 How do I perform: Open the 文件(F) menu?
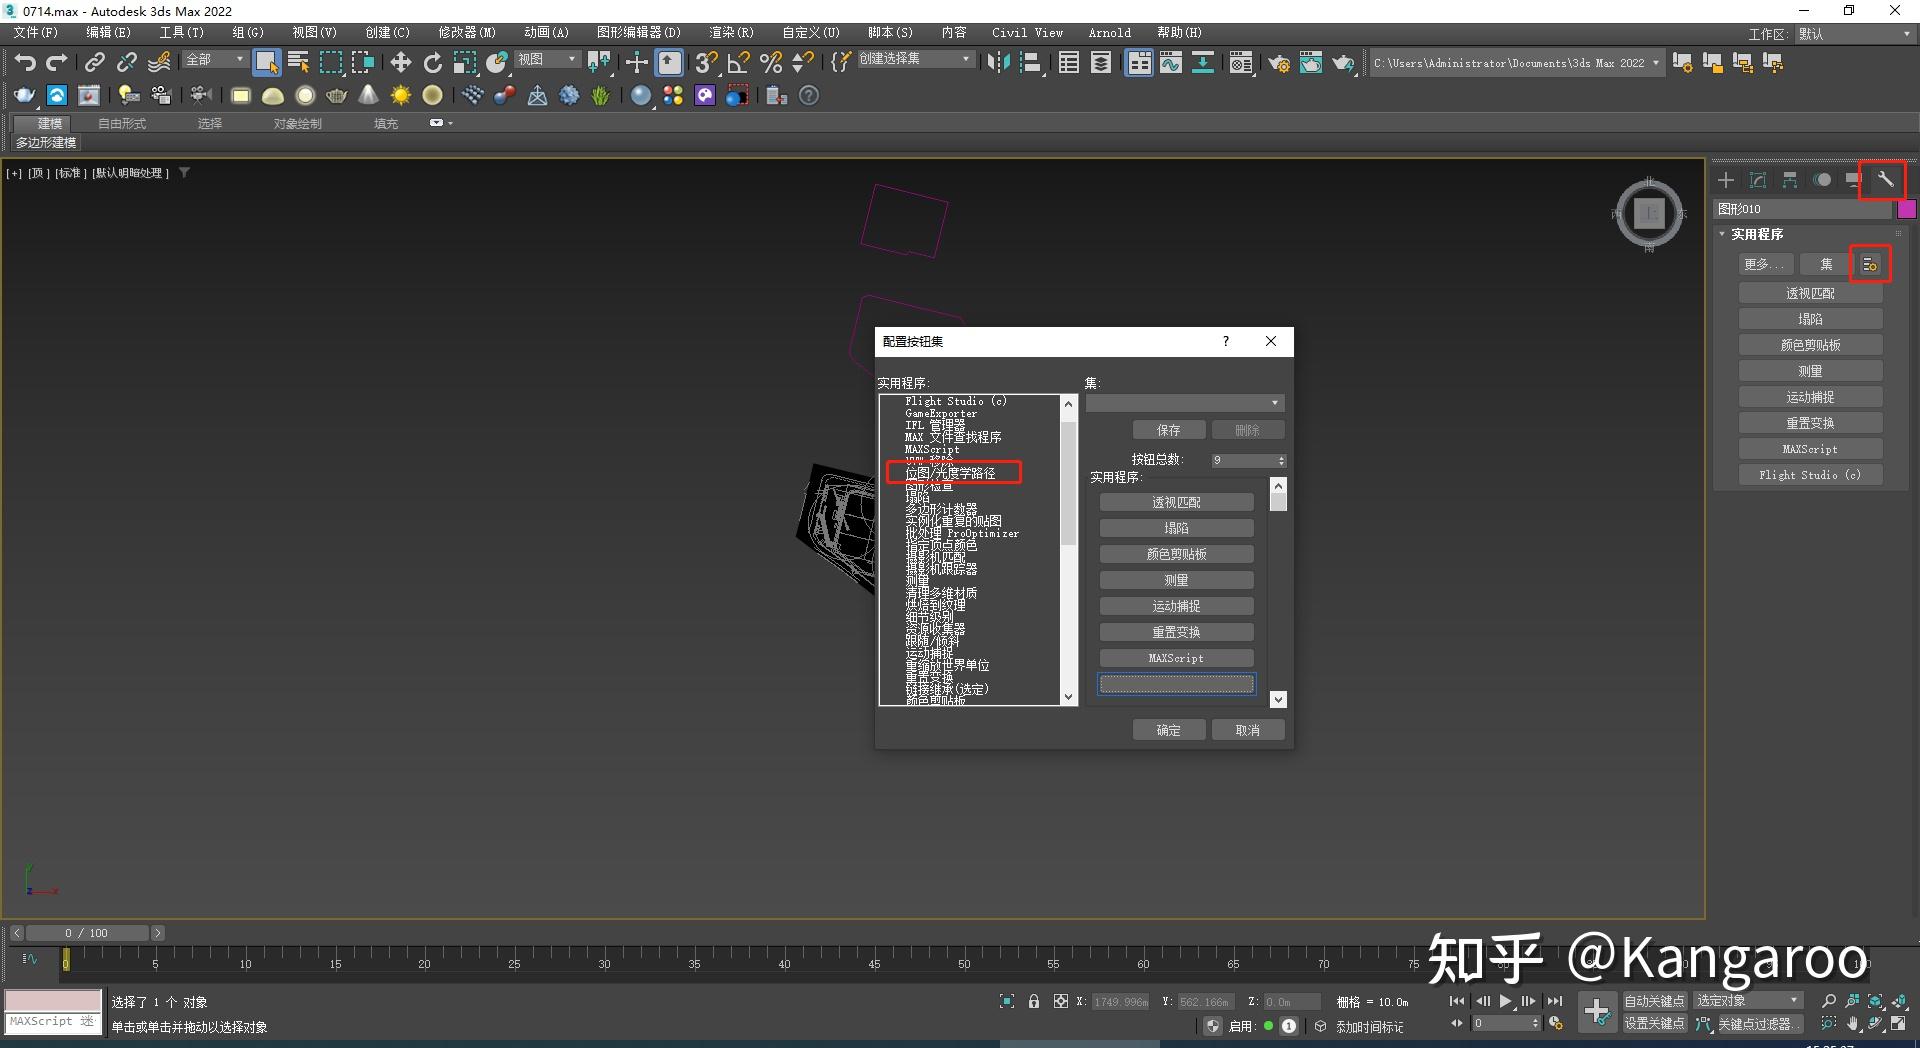pyautogui.click(x=35, y=32)
